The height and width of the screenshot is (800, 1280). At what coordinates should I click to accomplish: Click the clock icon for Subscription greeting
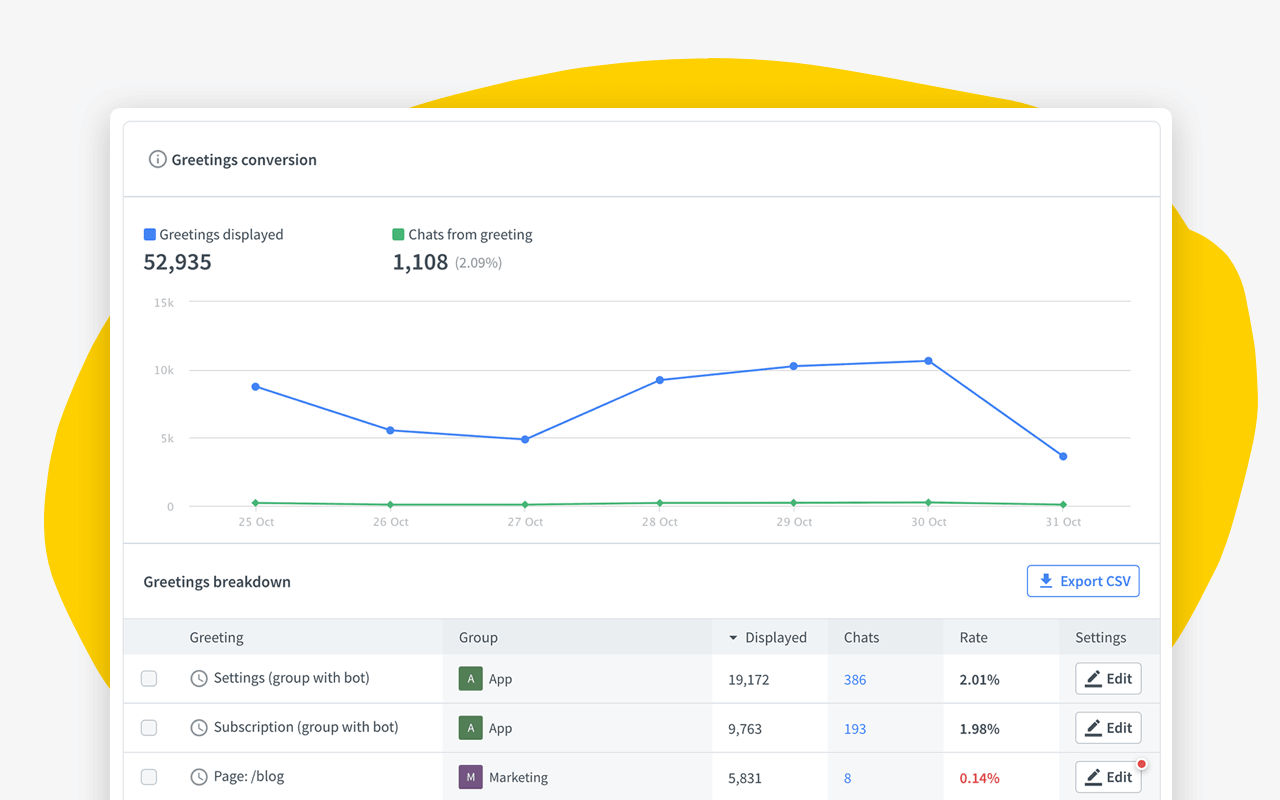point(199,728)
